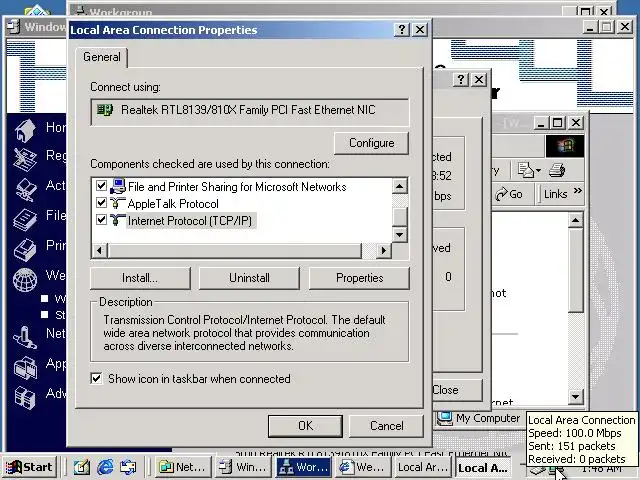Open Properties for the selected component
Screen dimensions: 640x480
coord(359,278)
